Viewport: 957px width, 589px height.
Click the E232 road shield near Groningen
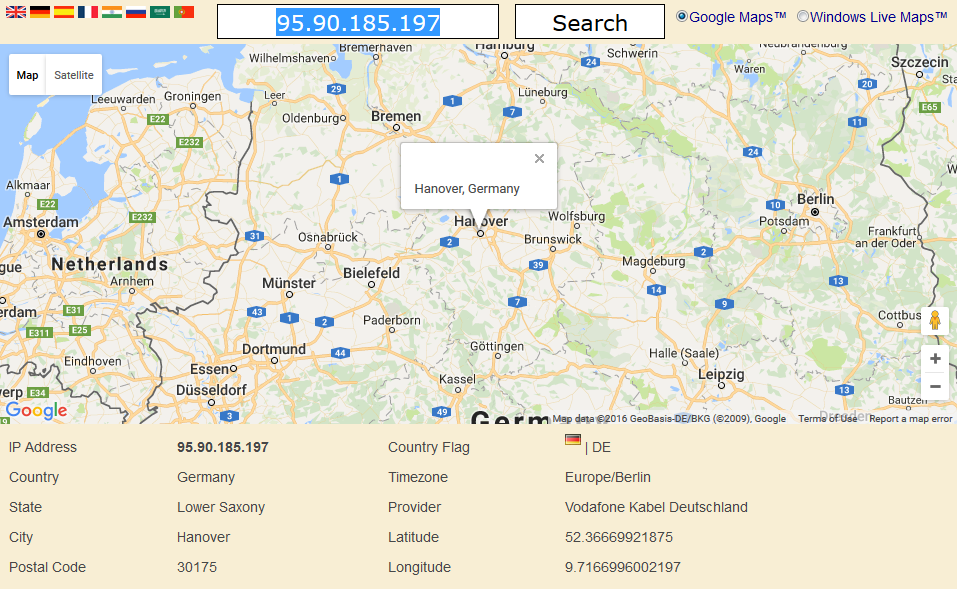[x=189, y=142]
